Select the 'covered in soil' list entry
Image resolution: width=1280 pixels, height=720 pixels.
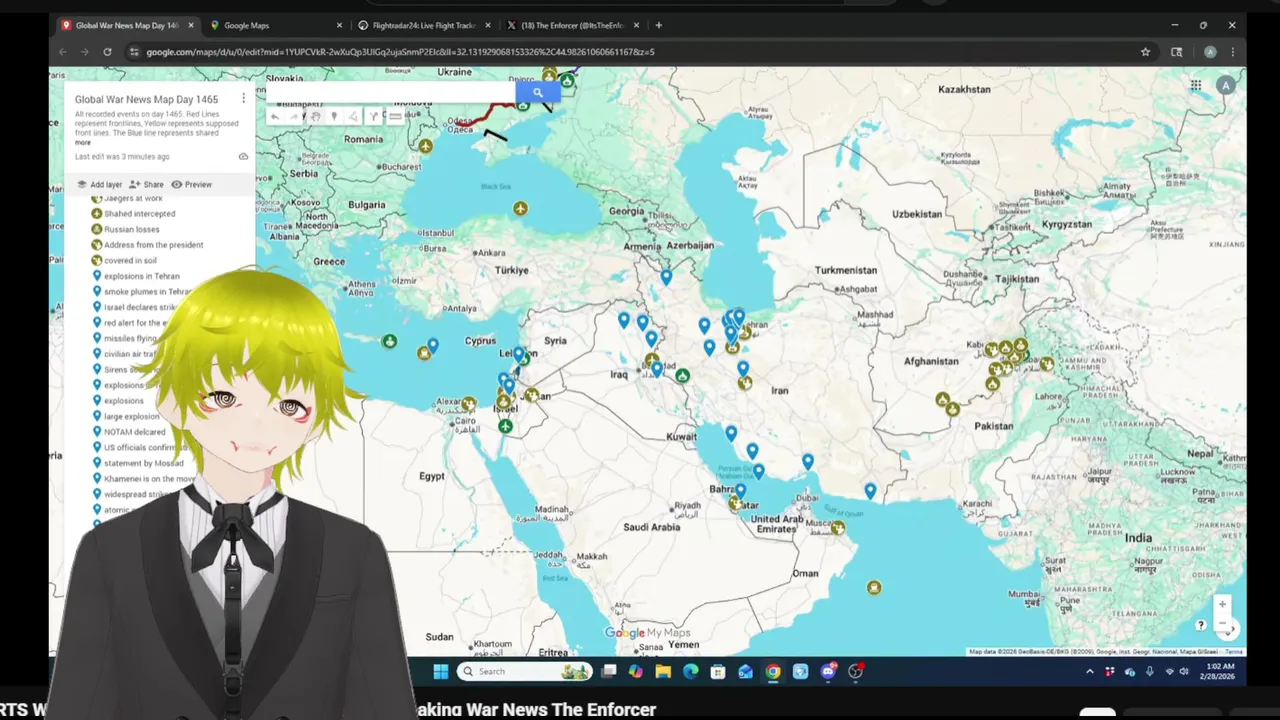click(x=130, y=260)
